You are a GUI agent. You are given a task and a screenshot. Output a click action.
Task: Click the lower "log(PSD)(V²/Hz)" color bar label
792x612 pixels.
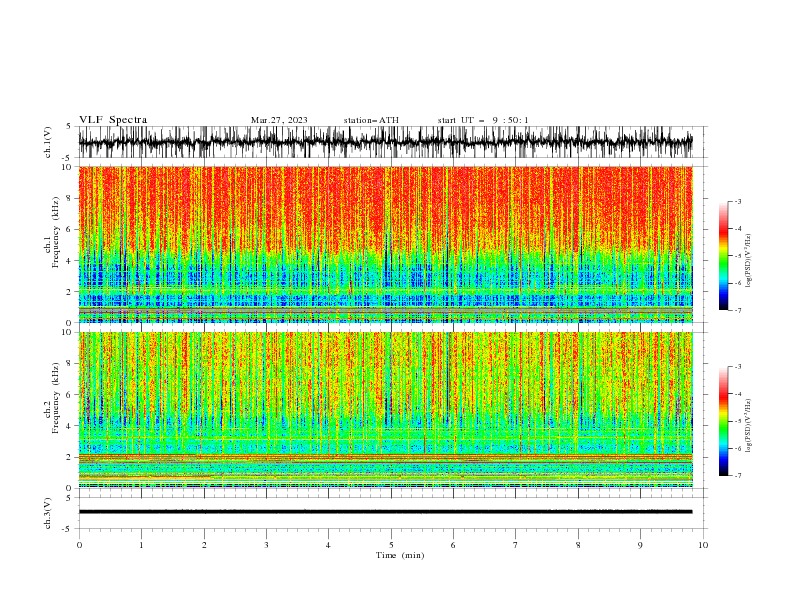click(x=748, y=426)
